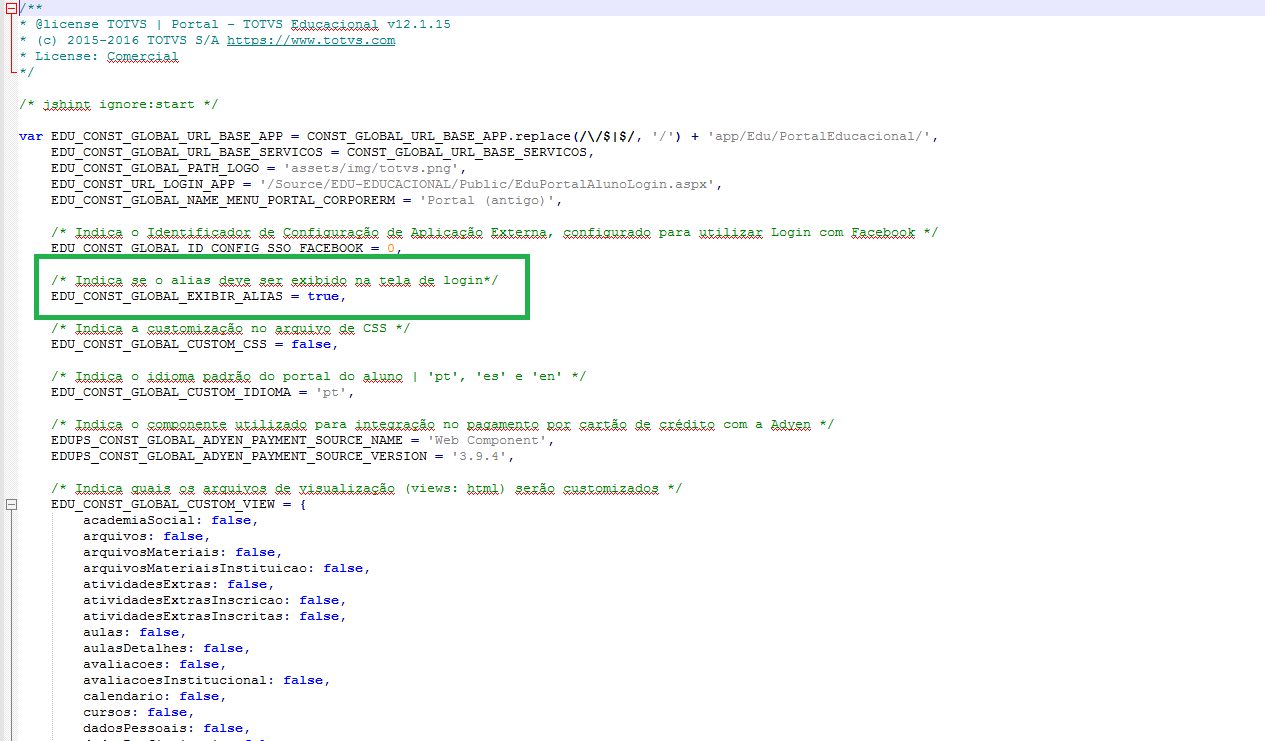Click the EDU_CONST_GLOBAL_EXIBIR_ALIAS identifier

167,297
